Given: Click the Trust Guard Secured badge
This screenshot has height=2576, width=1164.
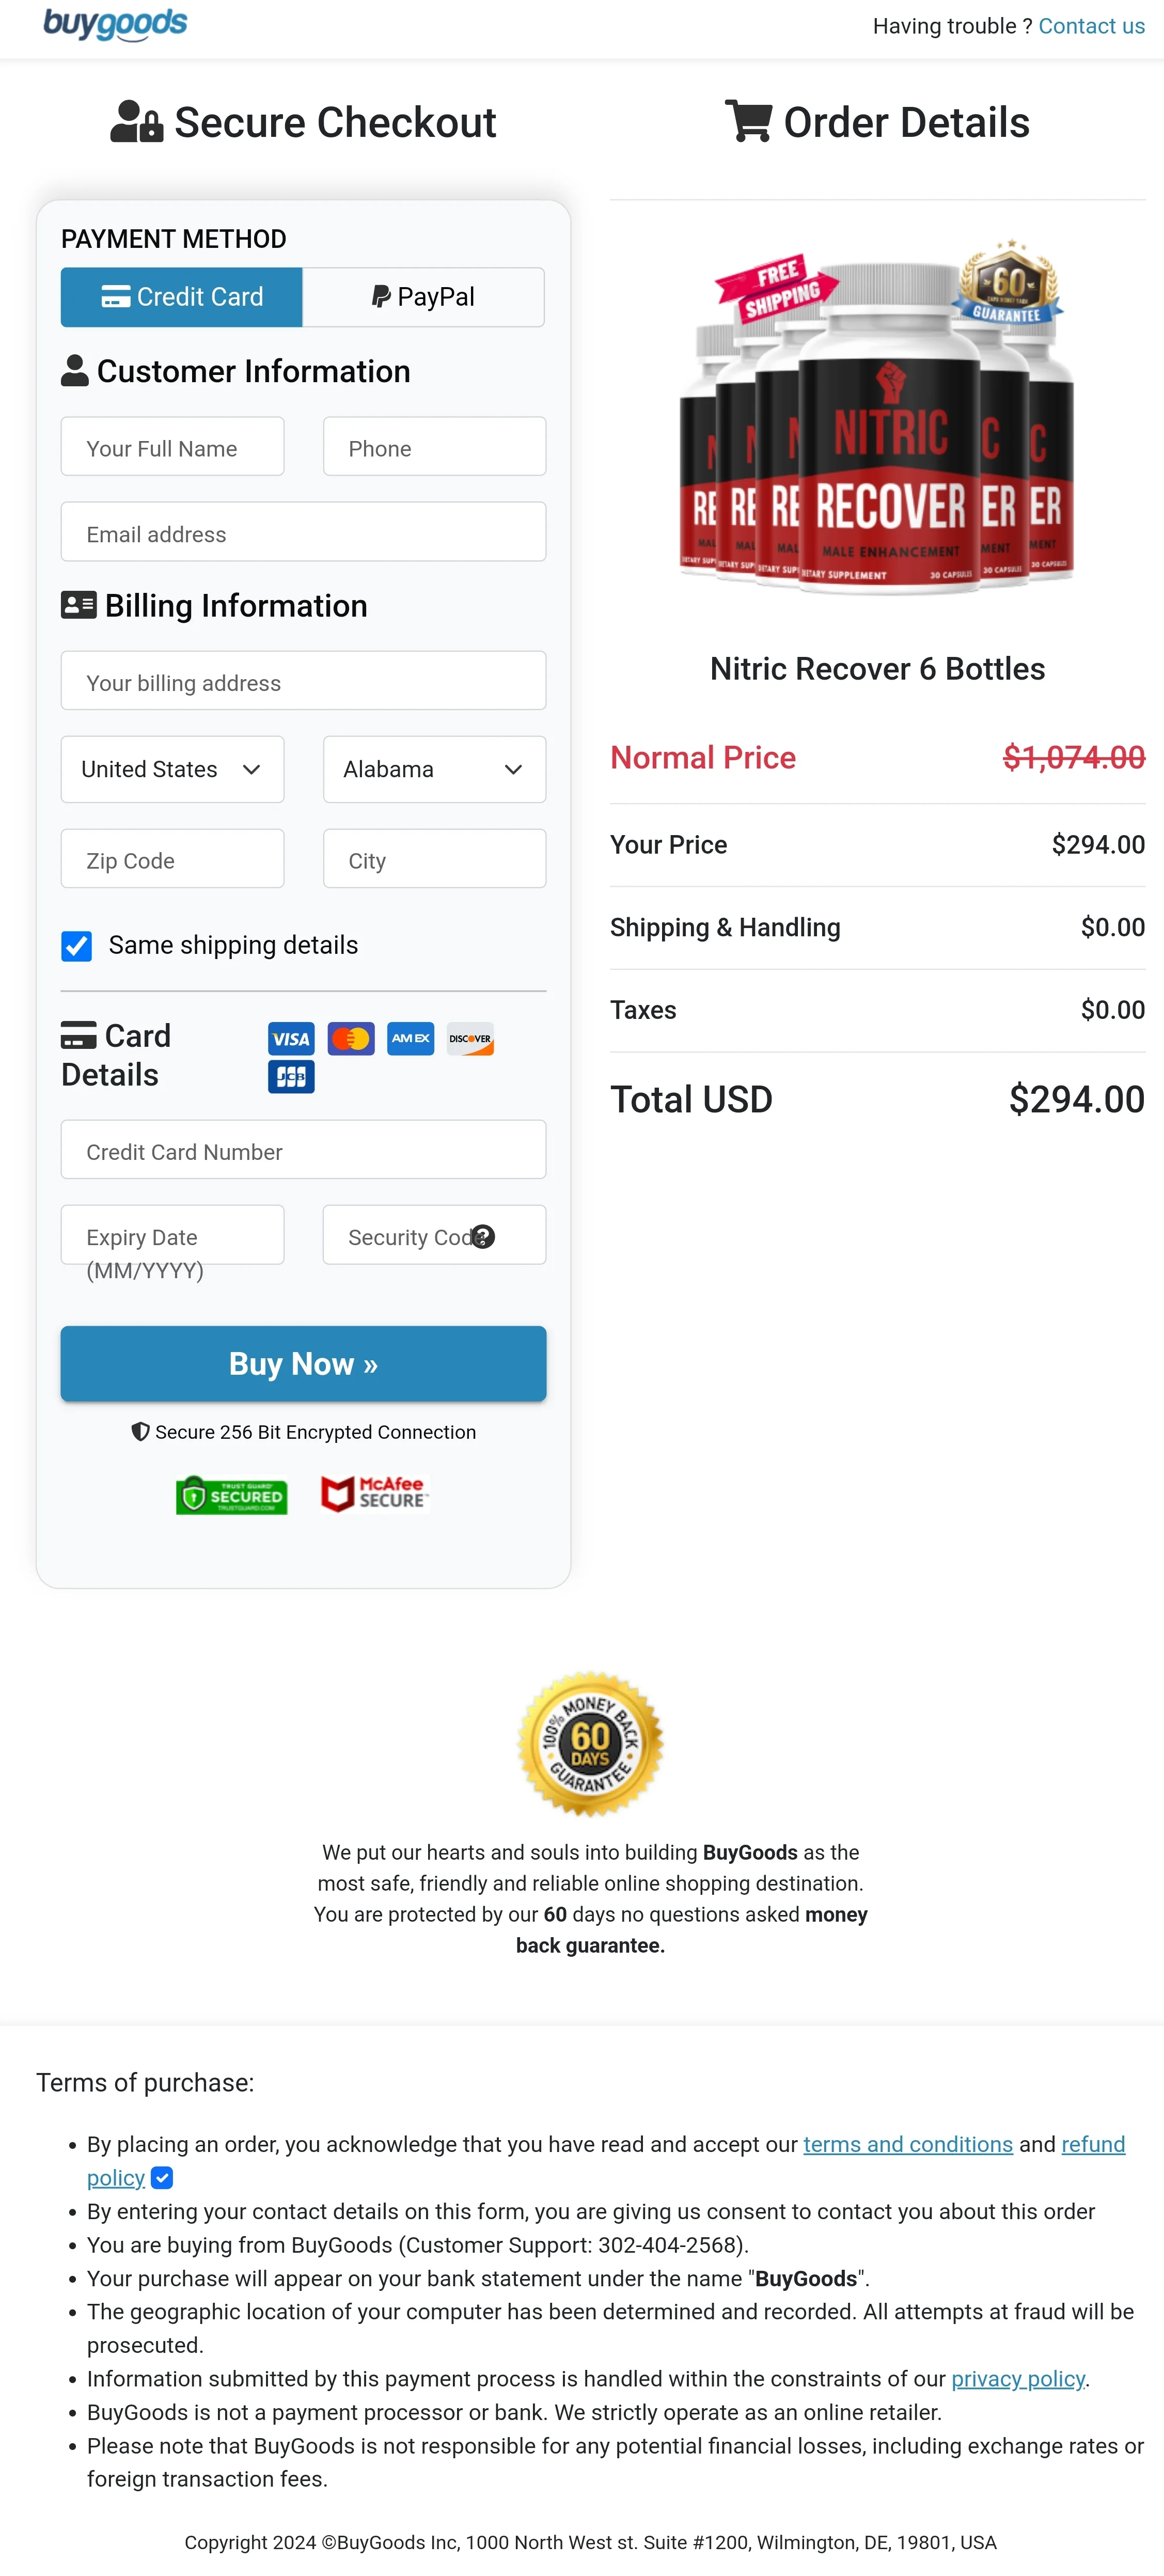Looking at the screenshot, I should [x=231, y=1495].
